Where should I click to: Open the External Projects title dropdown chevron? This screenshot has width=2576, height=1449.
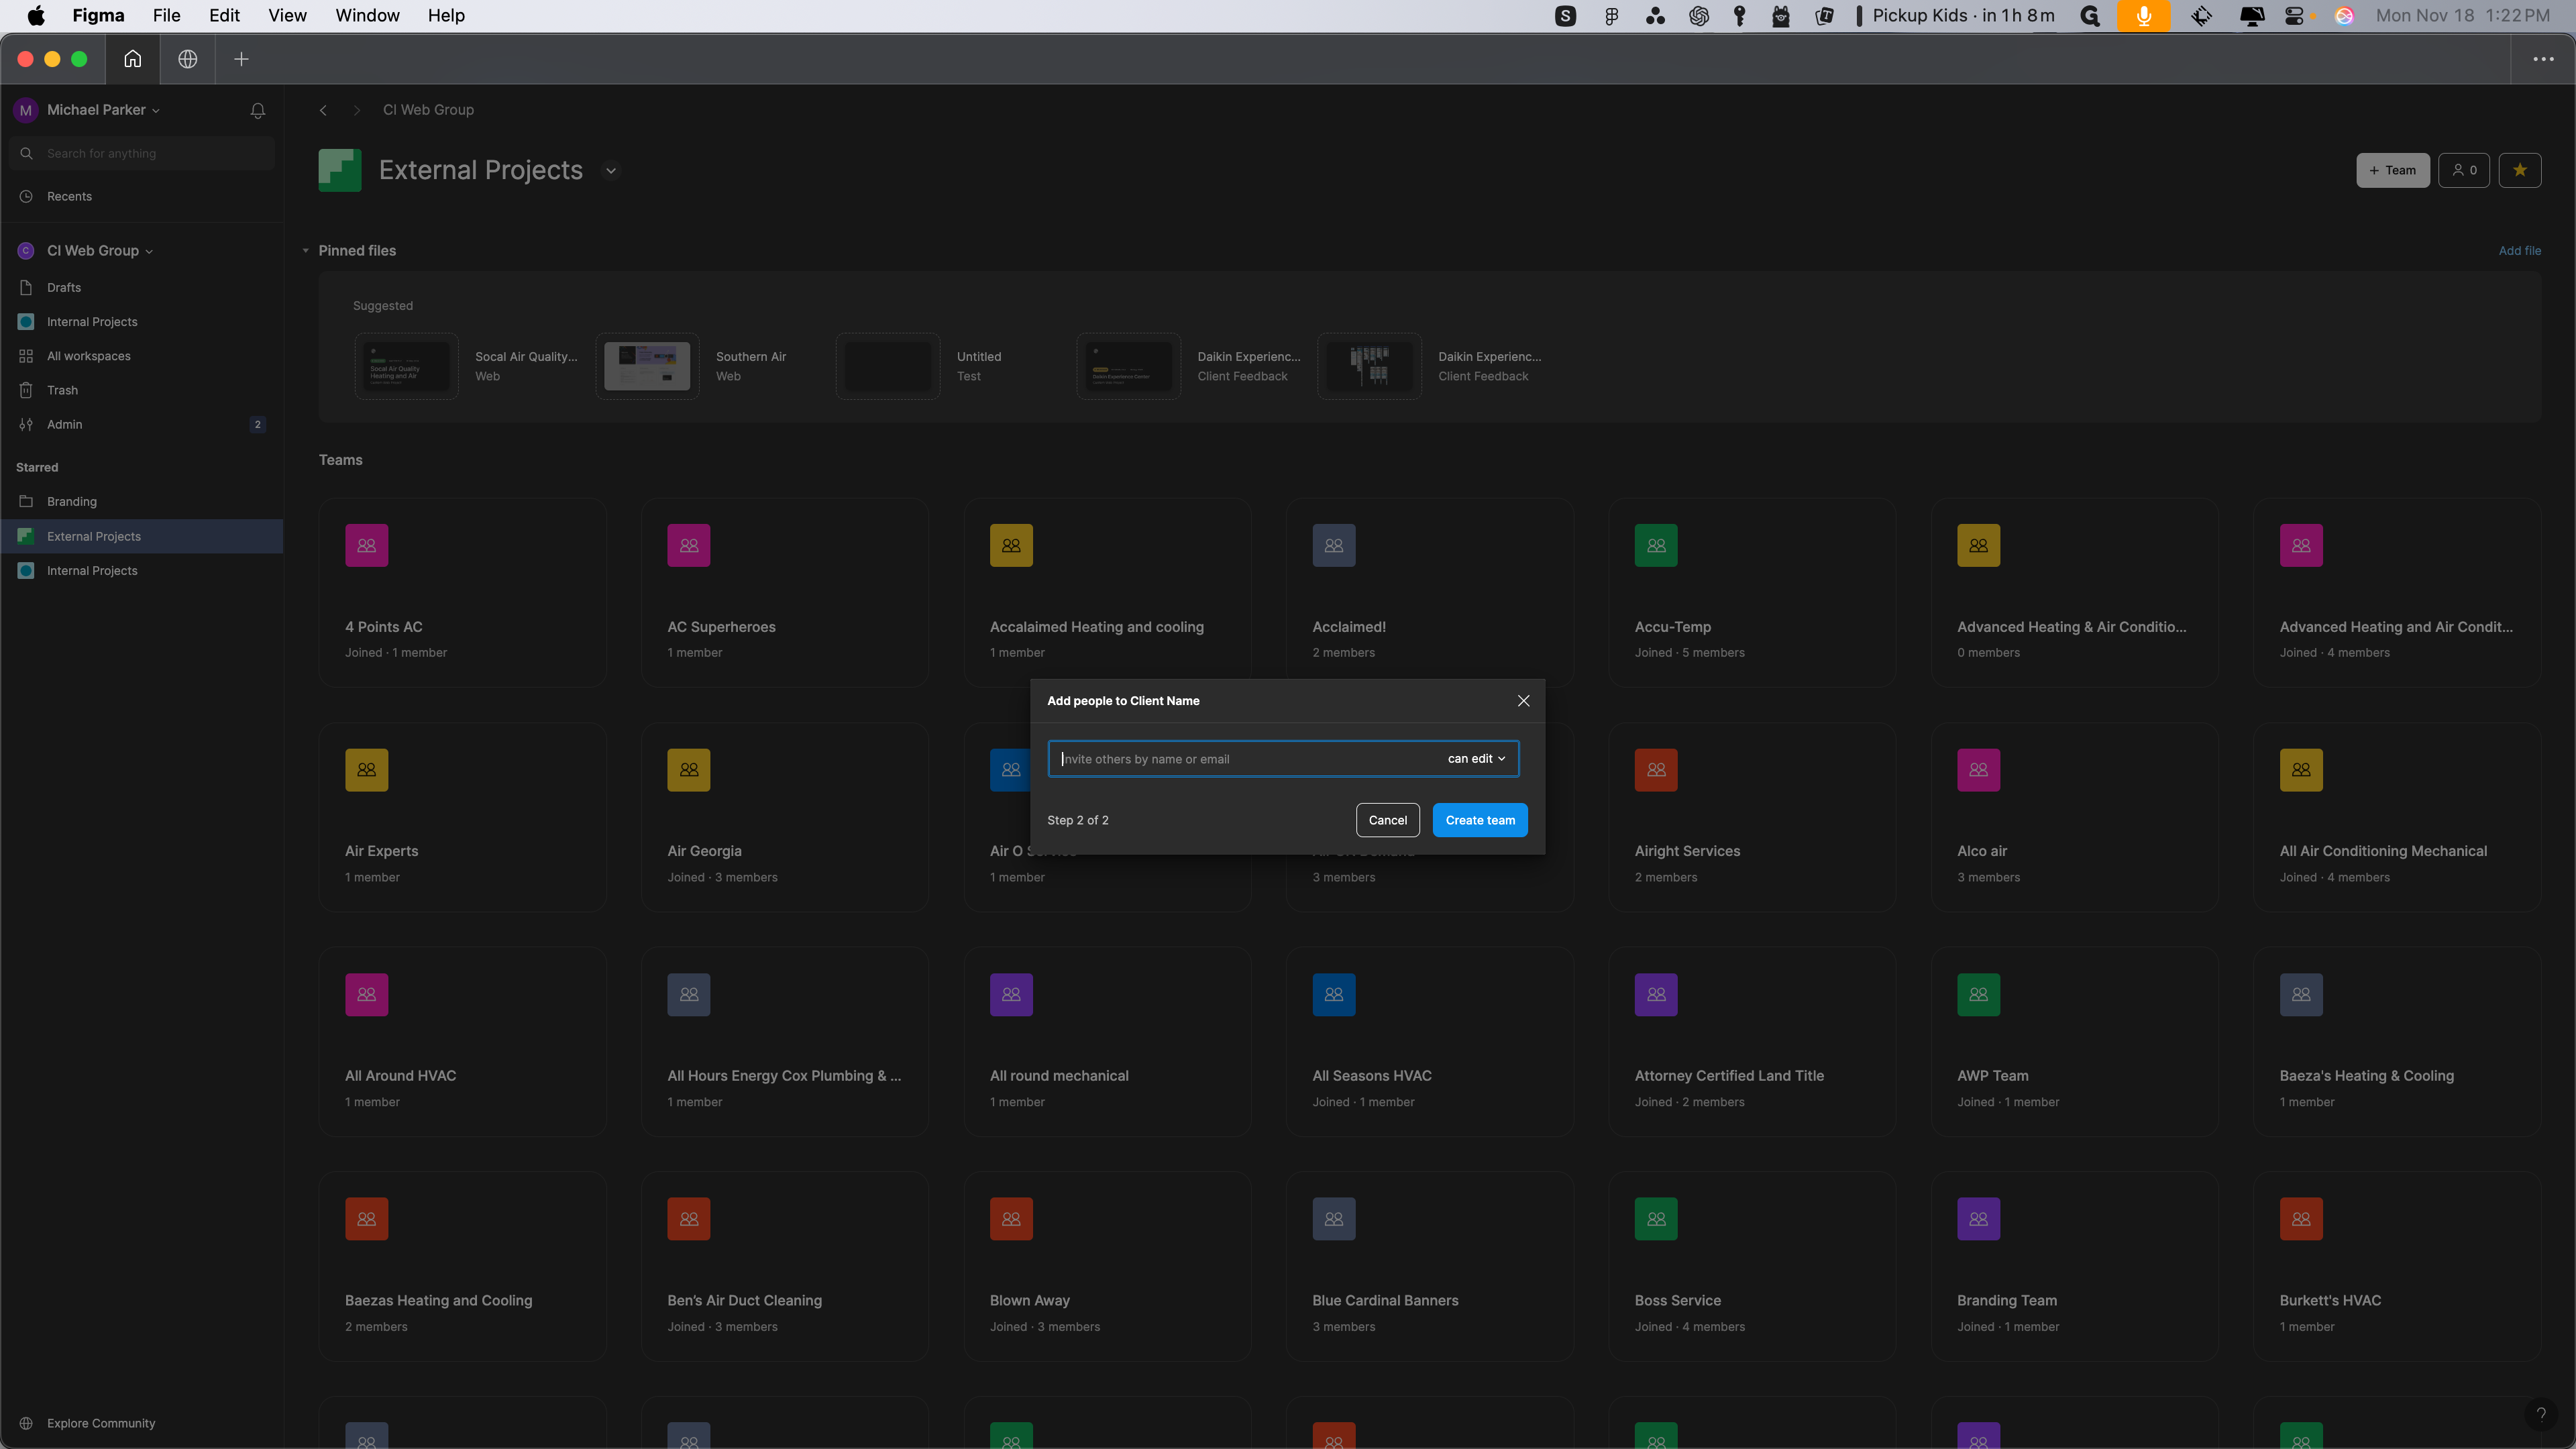pyautogui.click(x=611, y=170)
